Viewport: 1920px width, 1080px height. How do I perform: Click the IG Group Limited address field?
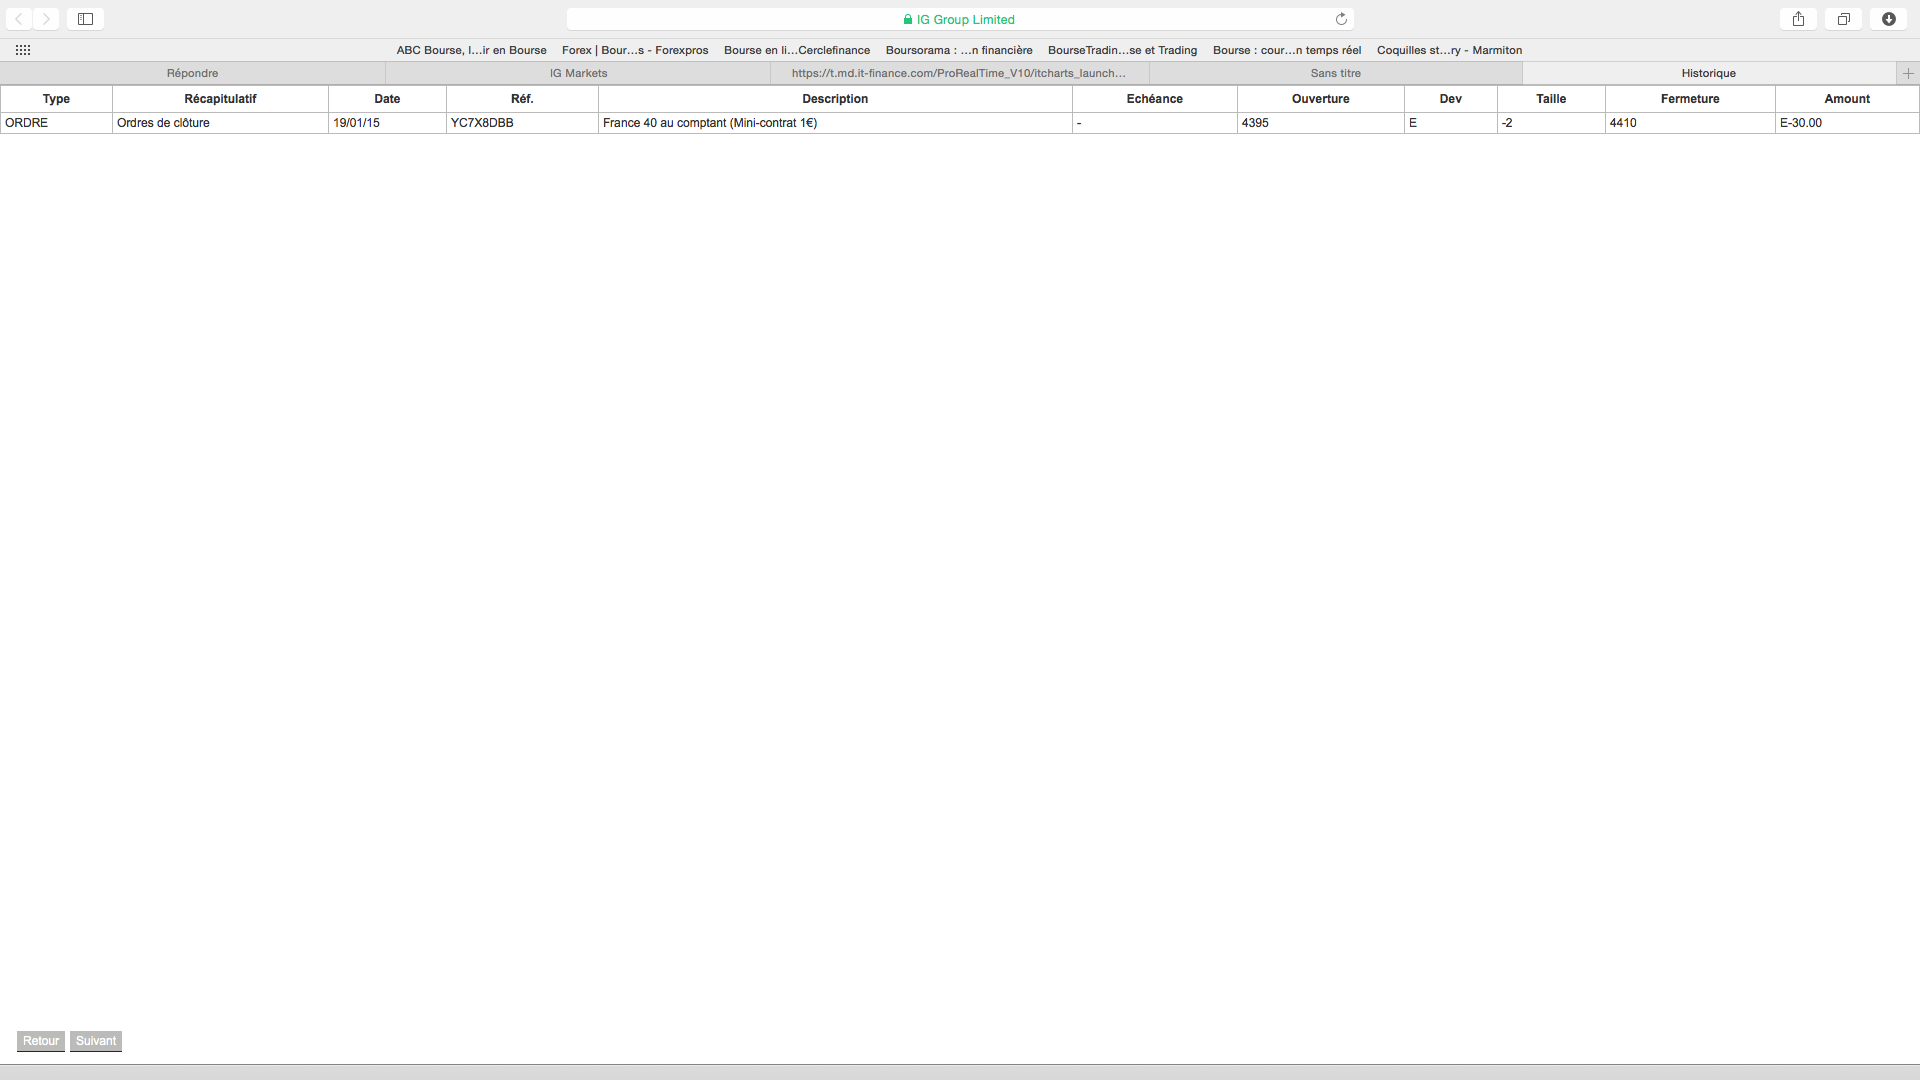click(958, 19)
